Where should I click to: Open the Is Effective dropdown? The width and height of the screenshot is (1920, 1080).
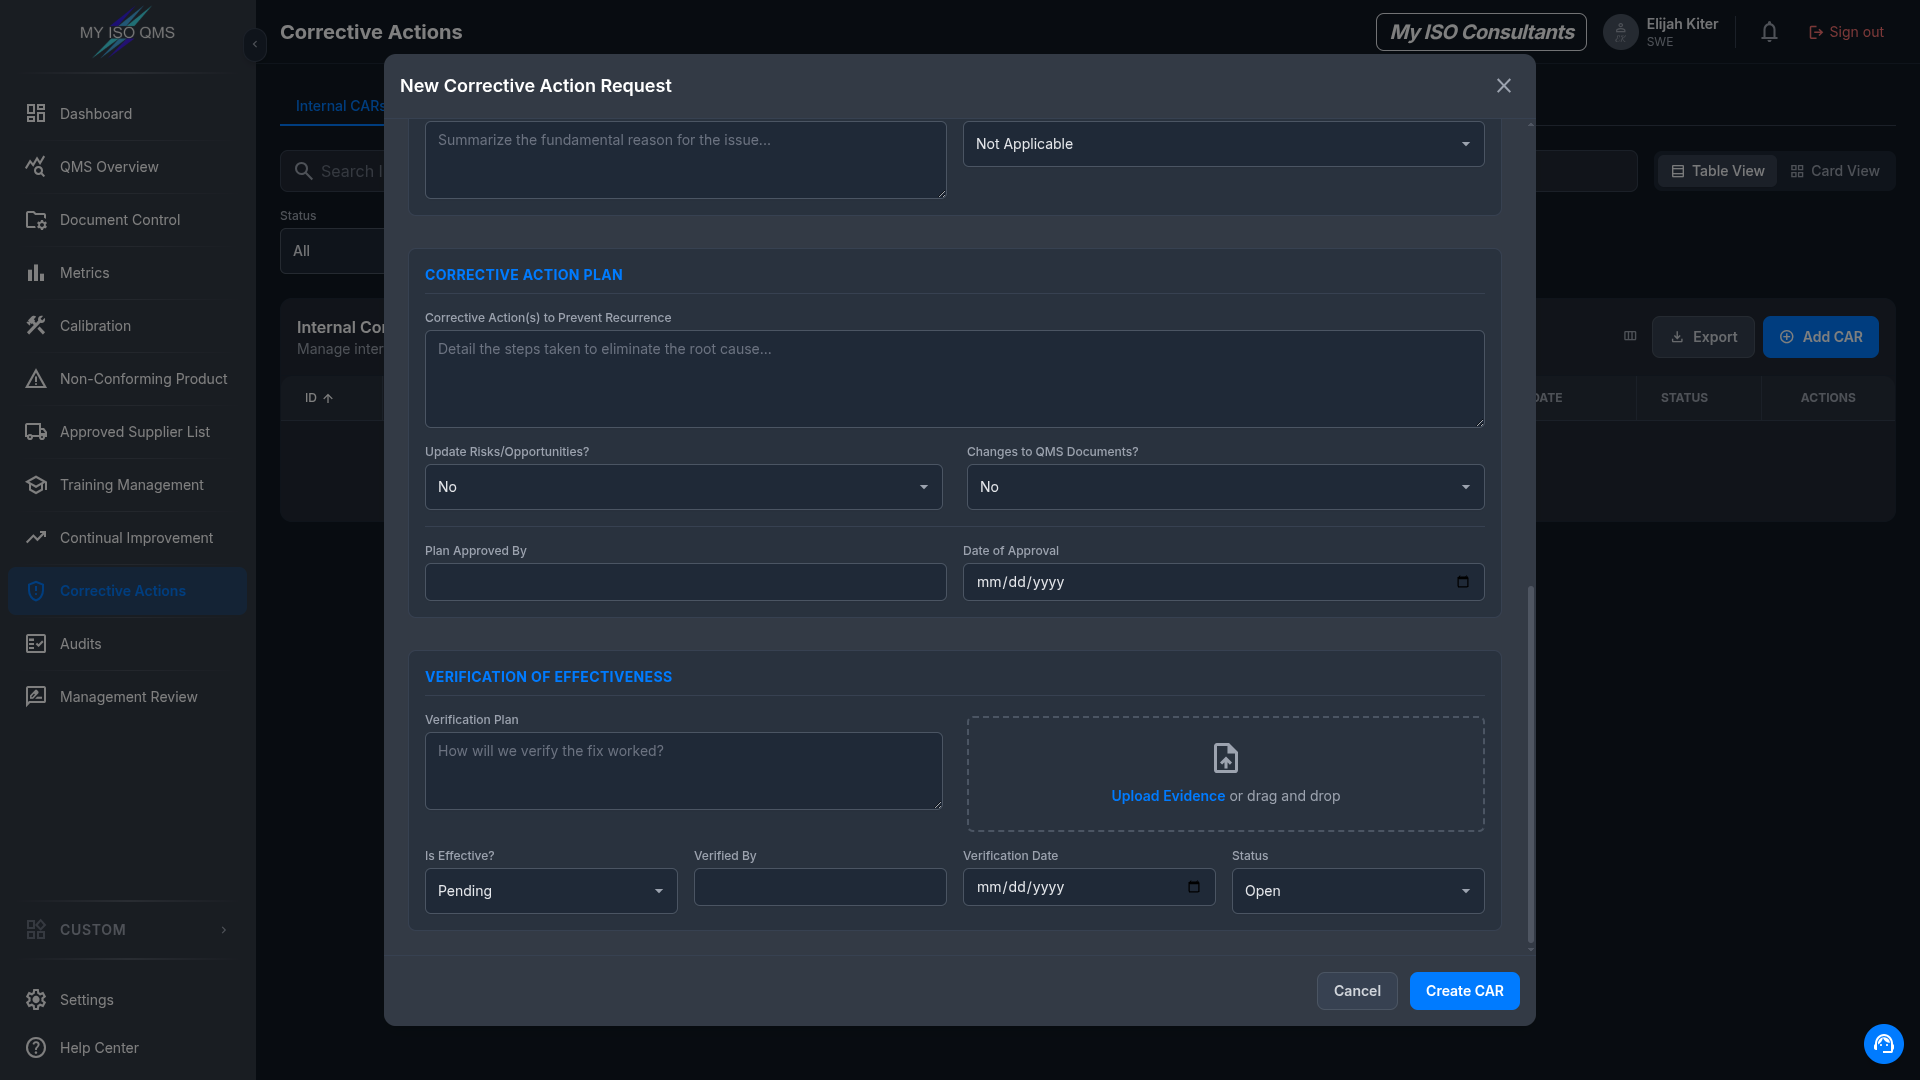click(x=551, y=891)
